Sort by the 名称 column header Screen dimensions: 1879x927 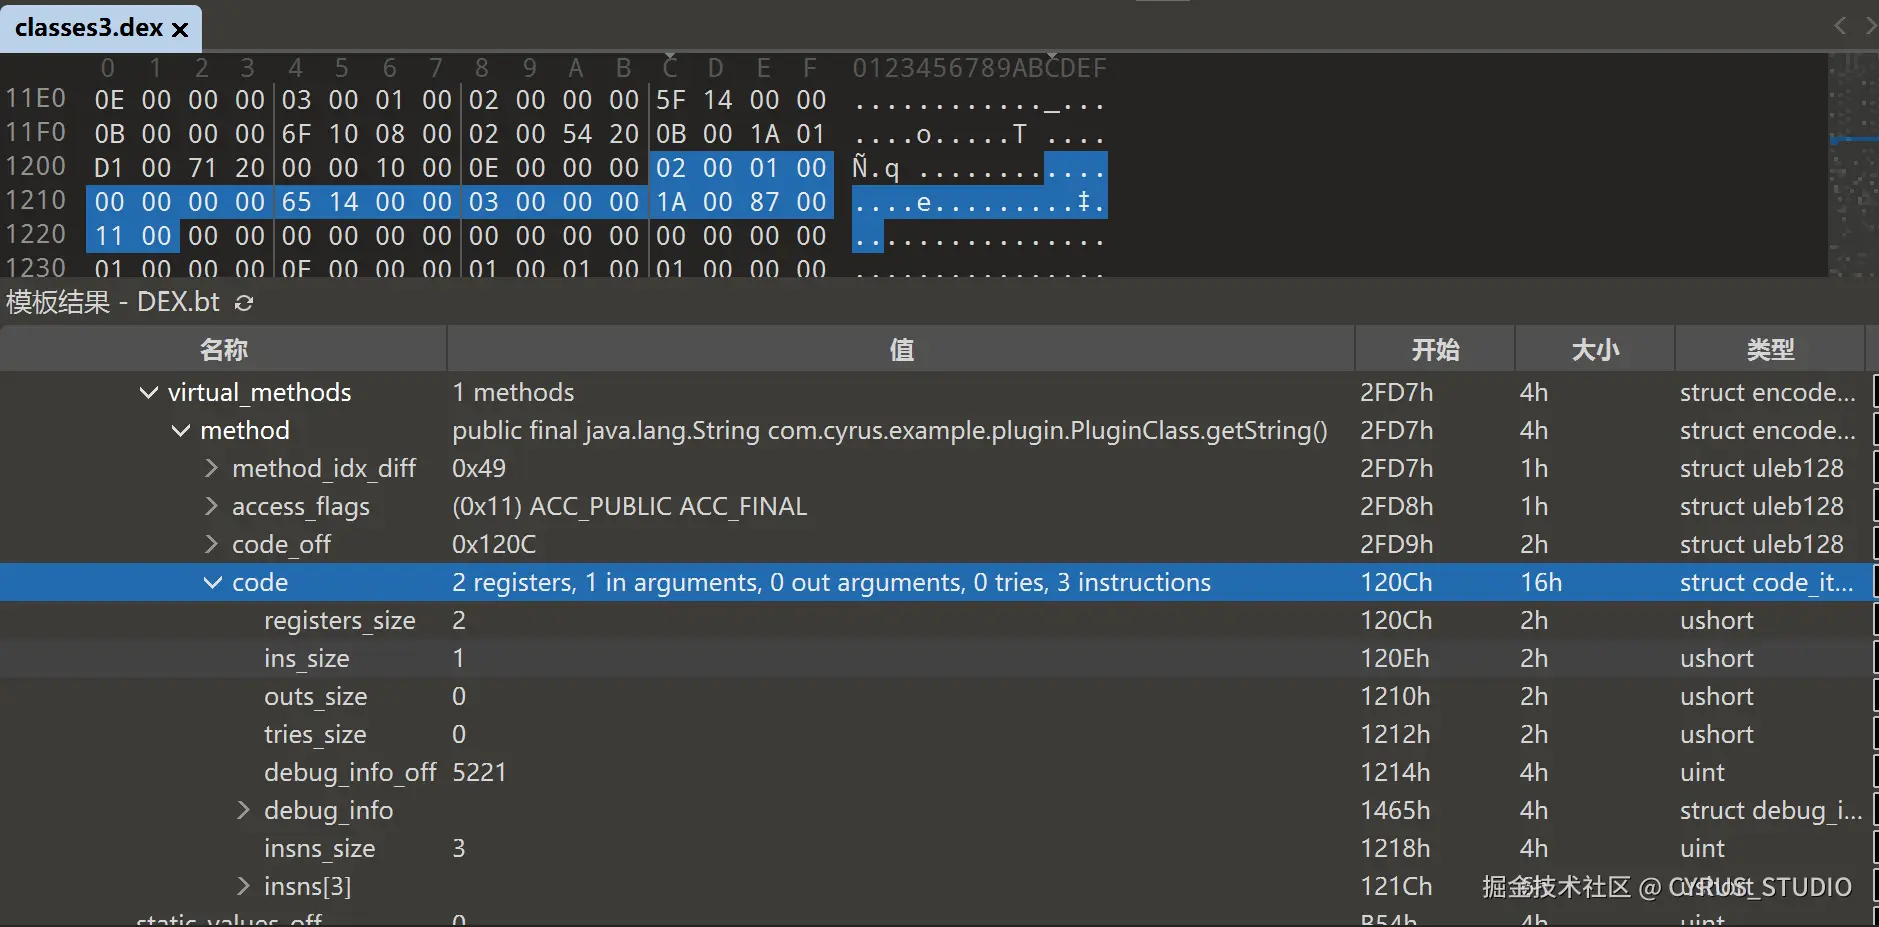(x=223, y=349)
